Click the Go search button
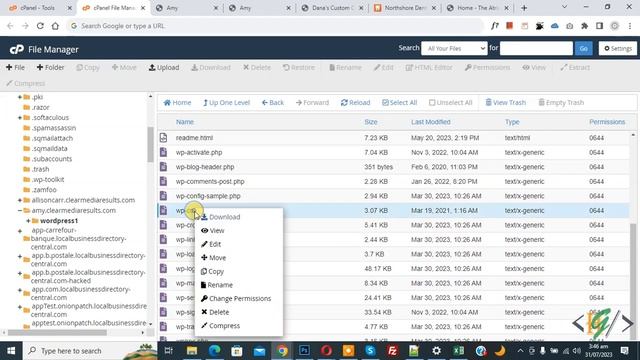 583,48
